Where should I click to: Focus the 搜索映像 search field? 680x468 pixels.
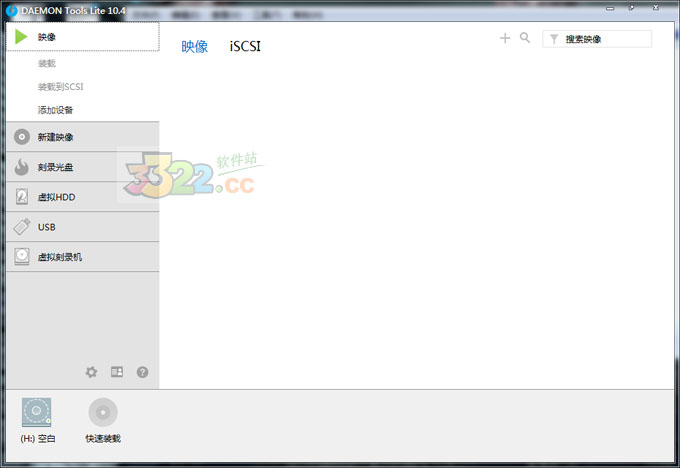[x=597, y=39]
